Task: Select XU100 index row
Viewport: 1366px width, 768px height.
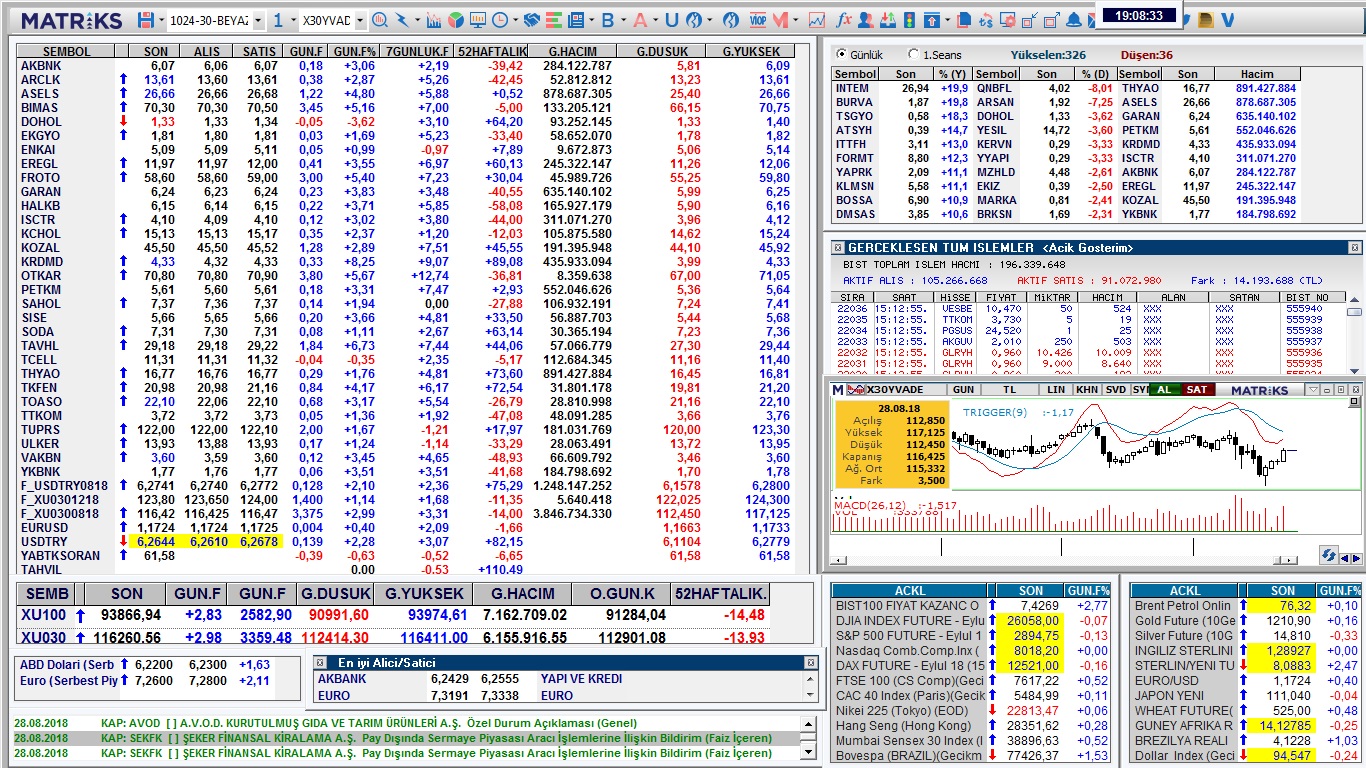Action: (395, 615)
